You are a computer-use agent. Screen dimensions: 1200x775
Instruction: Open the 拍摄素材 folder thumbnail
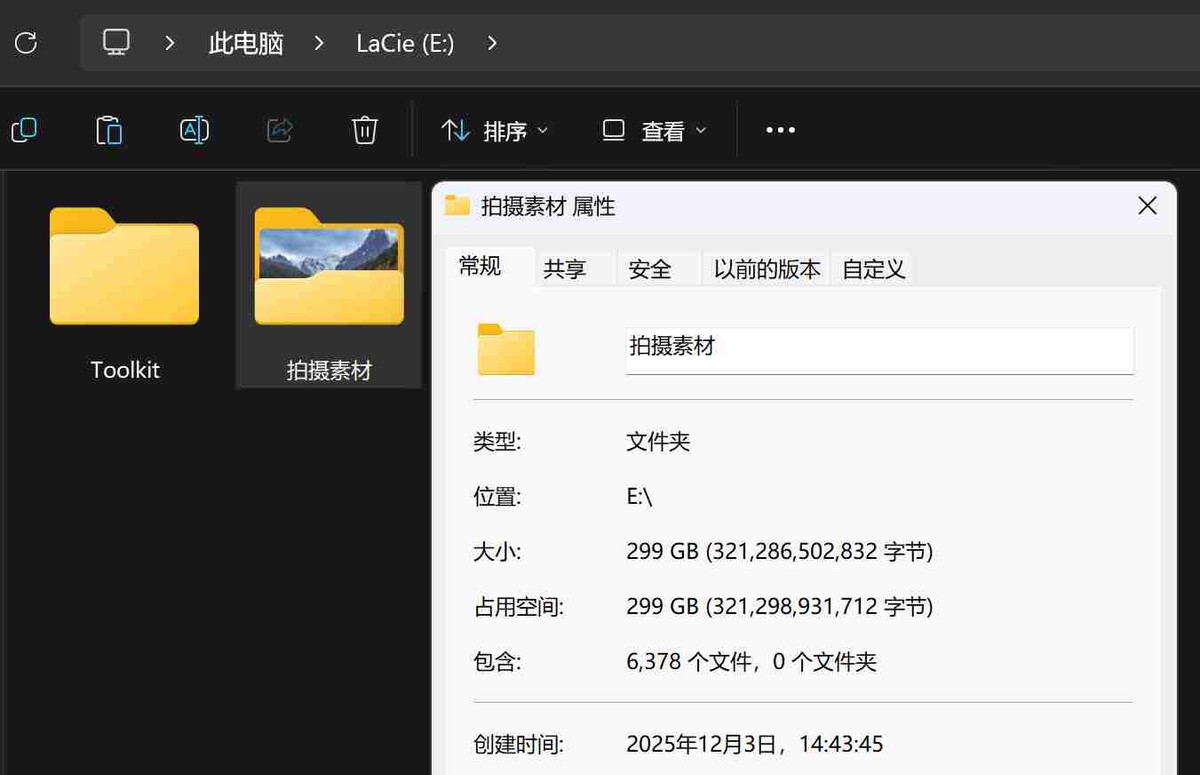[329, 267]
